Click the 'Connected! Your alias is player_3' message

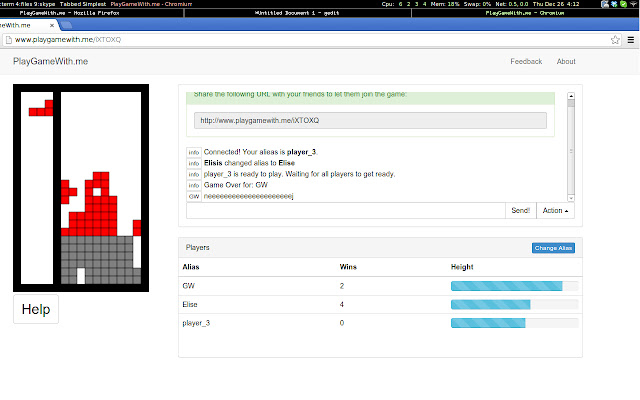click(260, 152)
